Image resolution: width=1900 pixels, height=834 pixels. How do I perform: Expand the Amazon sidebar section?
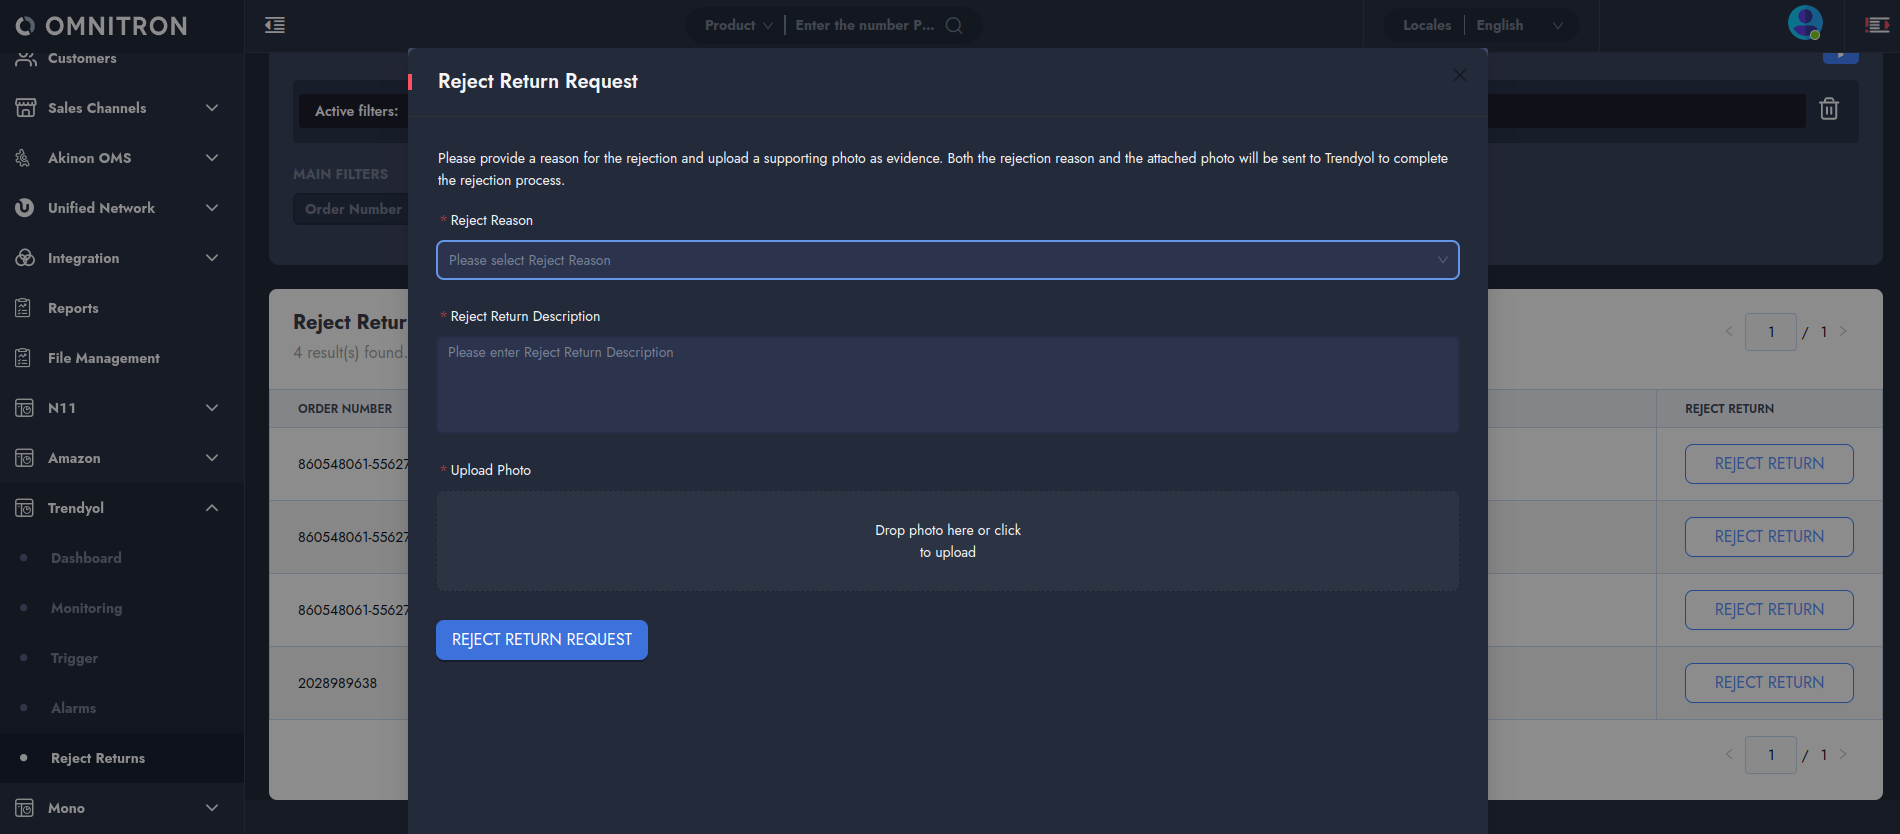(212, 458)
